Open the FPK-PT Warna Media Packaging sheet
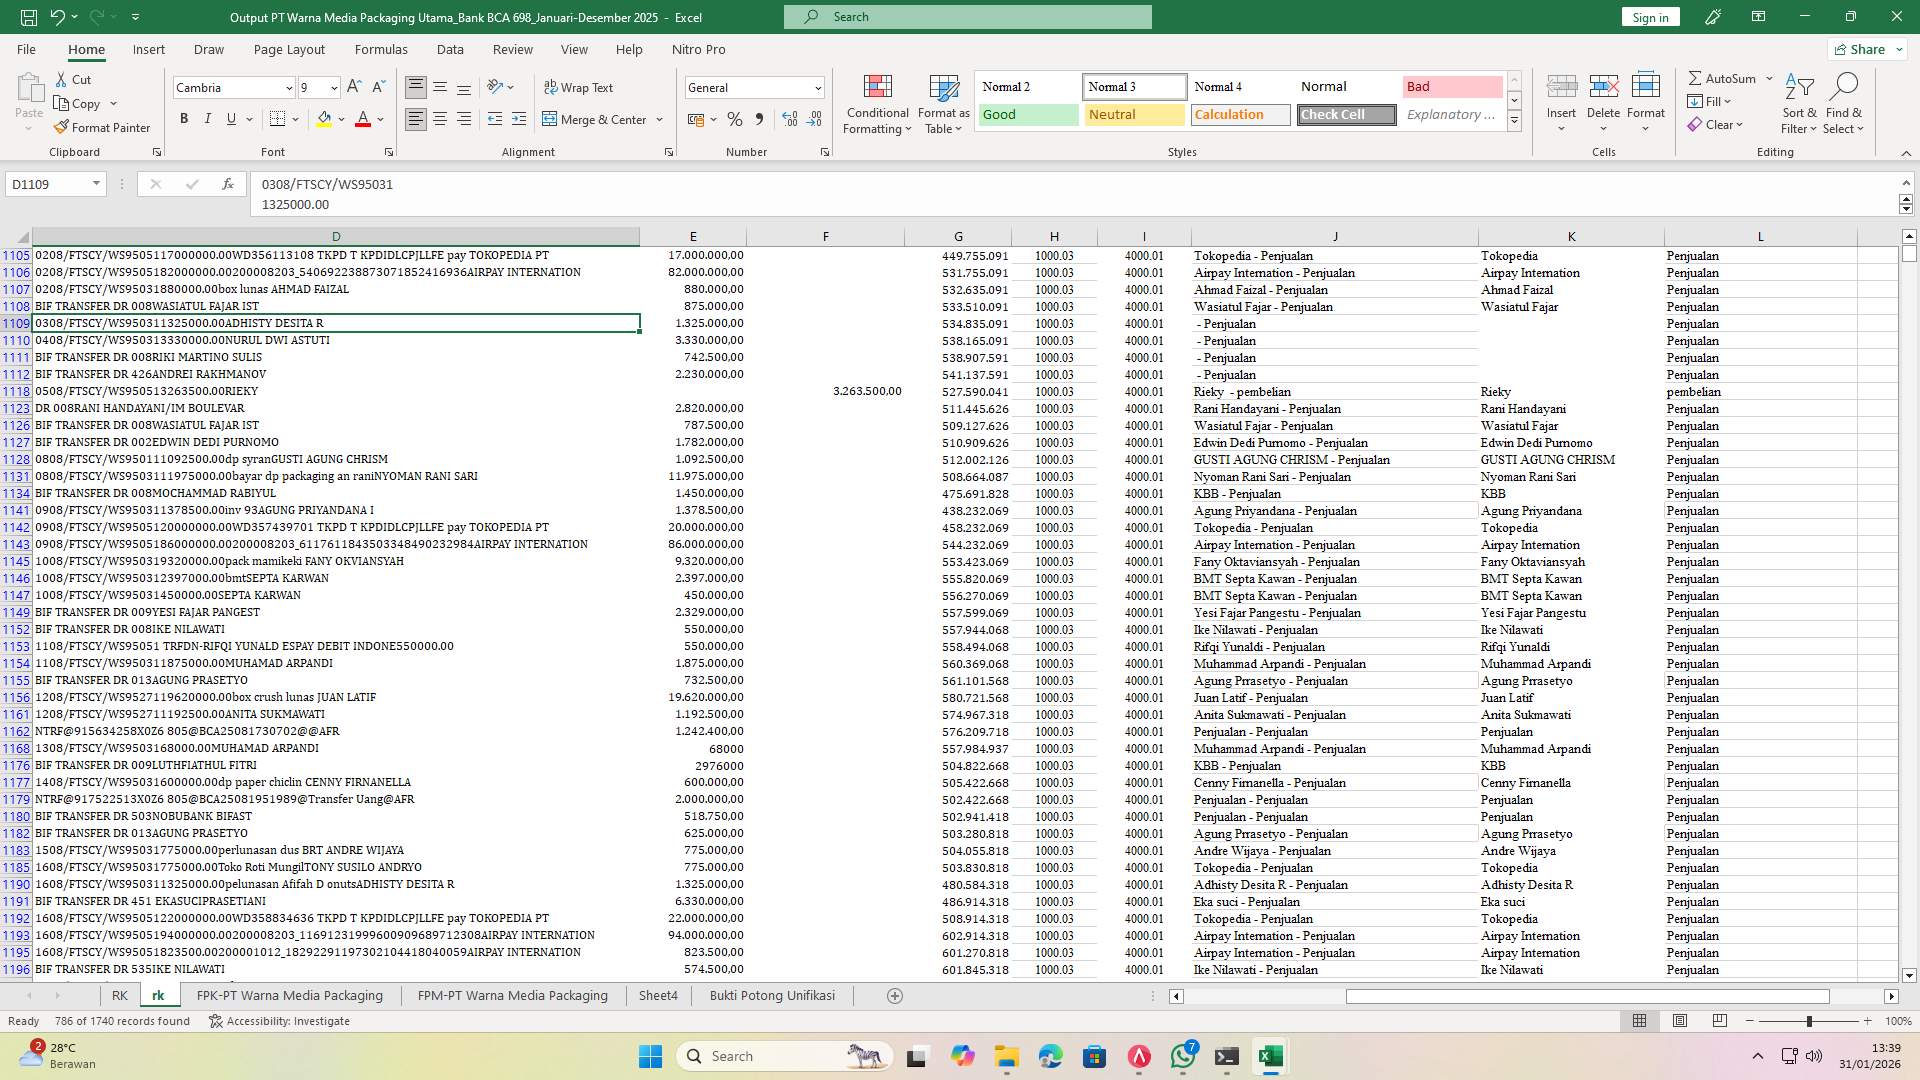Viewport: 1920px width, 1080px height. [x=290, y=995]
